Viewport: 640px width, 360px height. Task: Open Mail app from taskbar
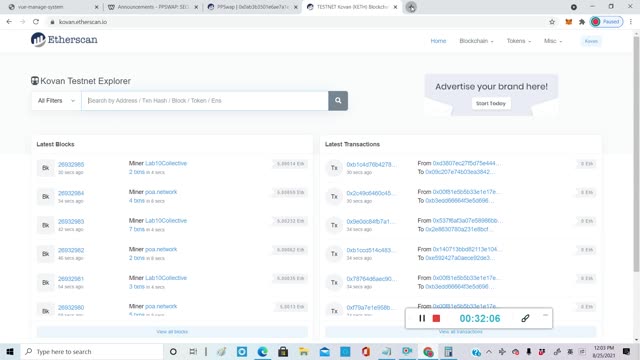pos(324,351)
